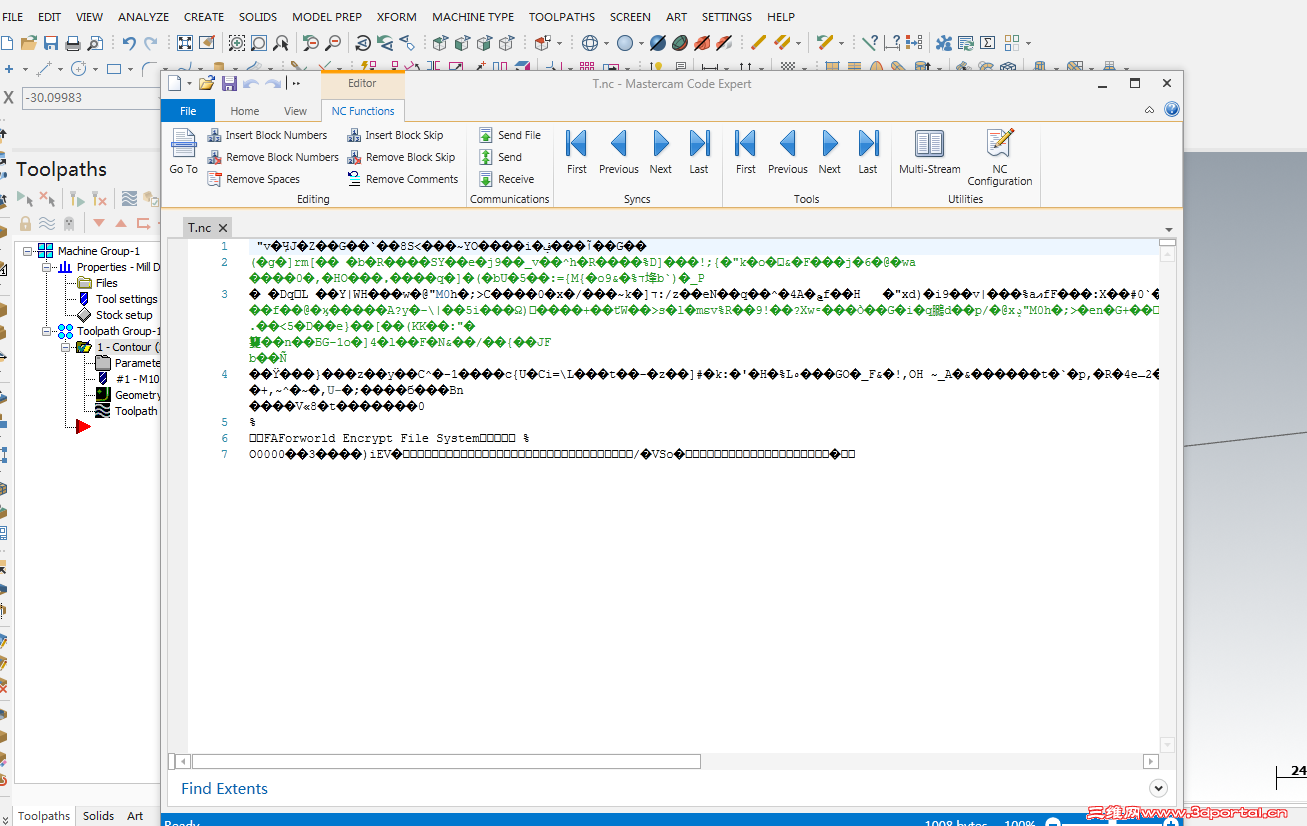
Task: Click Open folder icon in Code Expert title bar
Action: (207, 84)
